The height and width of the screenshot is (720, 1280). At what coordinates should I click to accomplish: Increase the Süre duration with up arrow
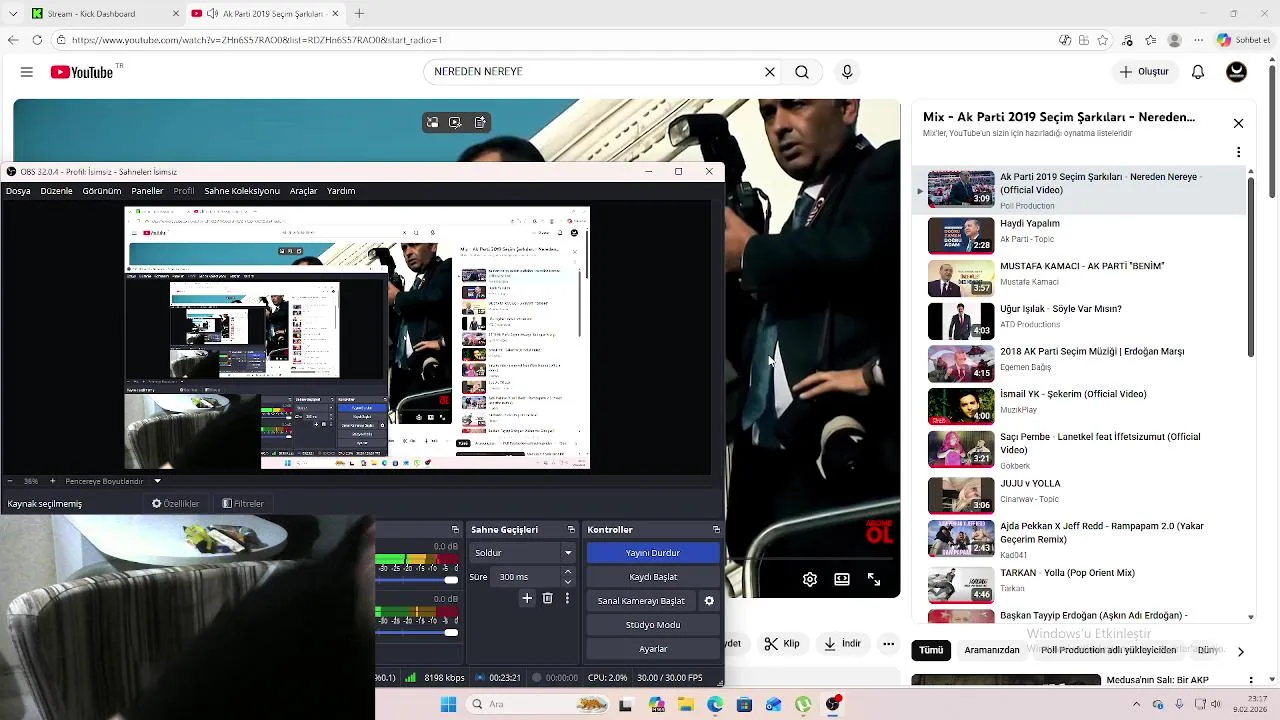[568, 572]
